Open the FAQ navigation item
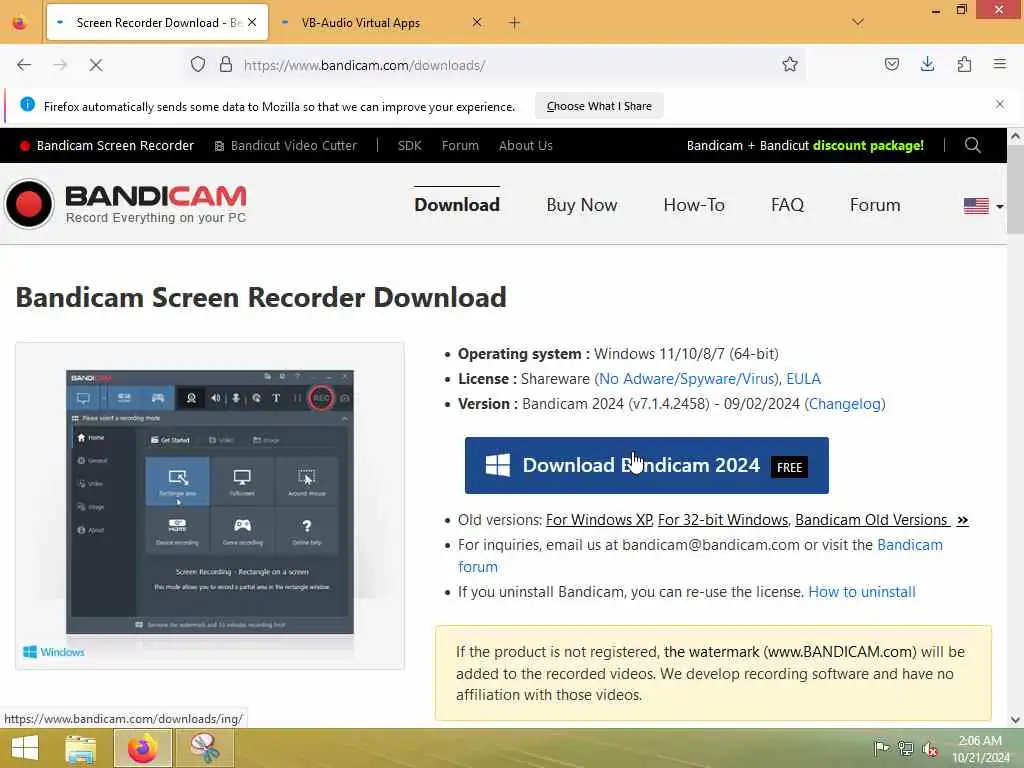Viewport: 1024px width, 768px height. (787, 205)
